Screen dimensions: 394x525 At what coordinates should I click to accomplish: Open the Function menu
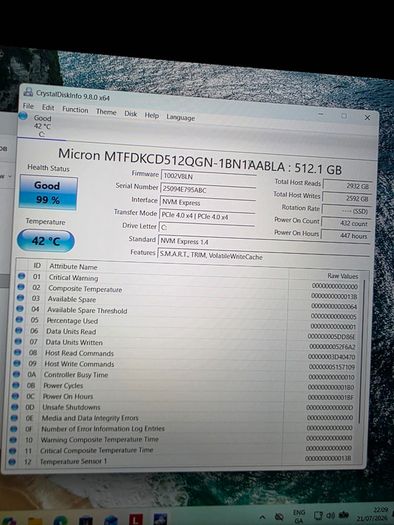coord(75,109)
